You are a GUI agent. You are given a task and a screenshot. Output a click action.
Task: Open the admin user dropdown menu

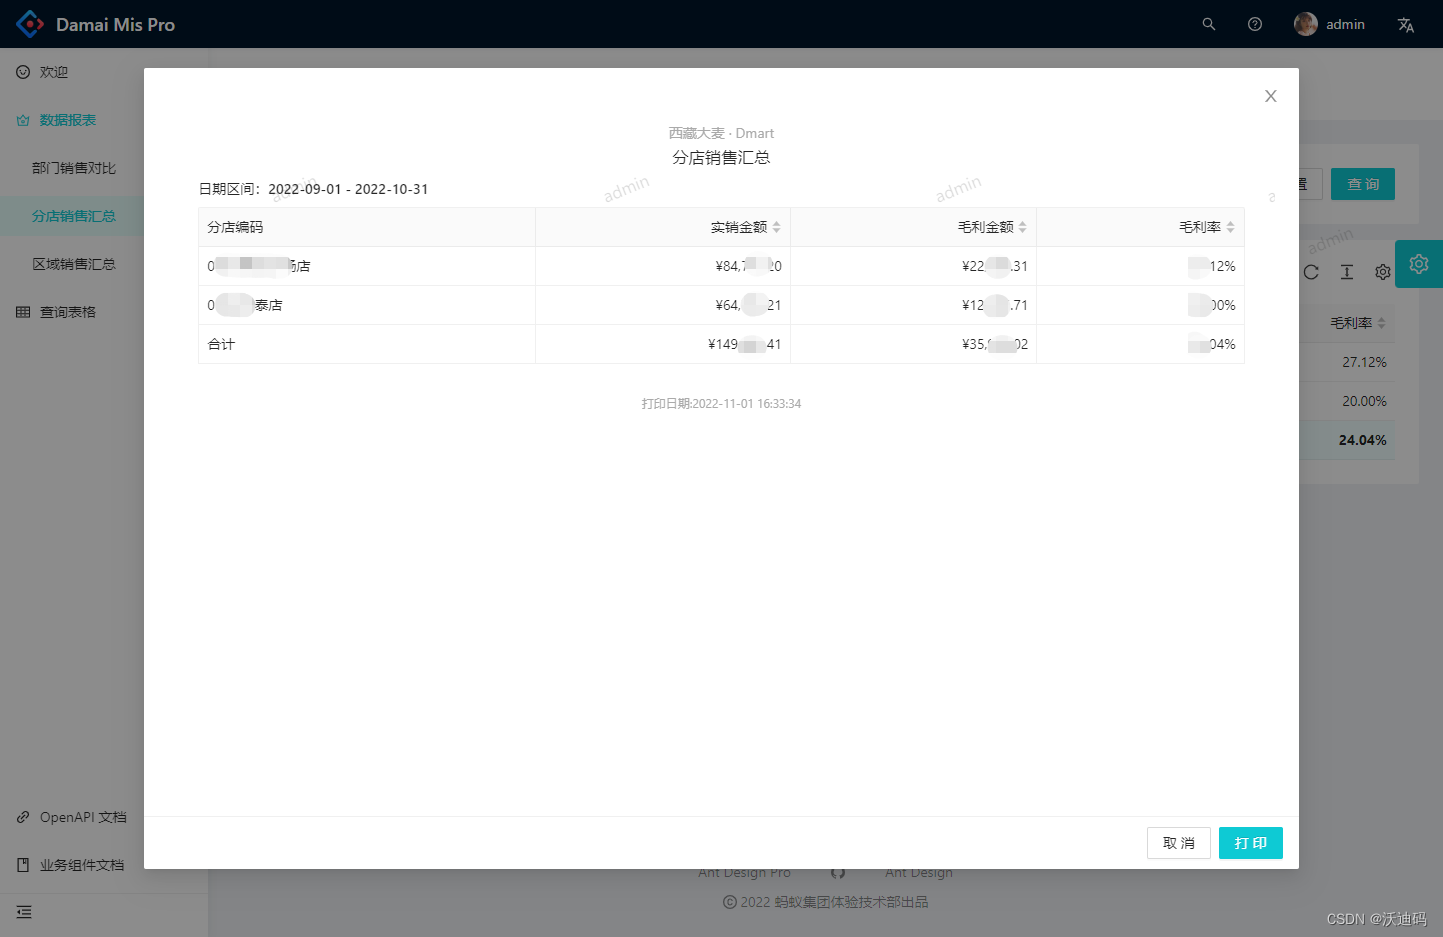click(1330, 23)
